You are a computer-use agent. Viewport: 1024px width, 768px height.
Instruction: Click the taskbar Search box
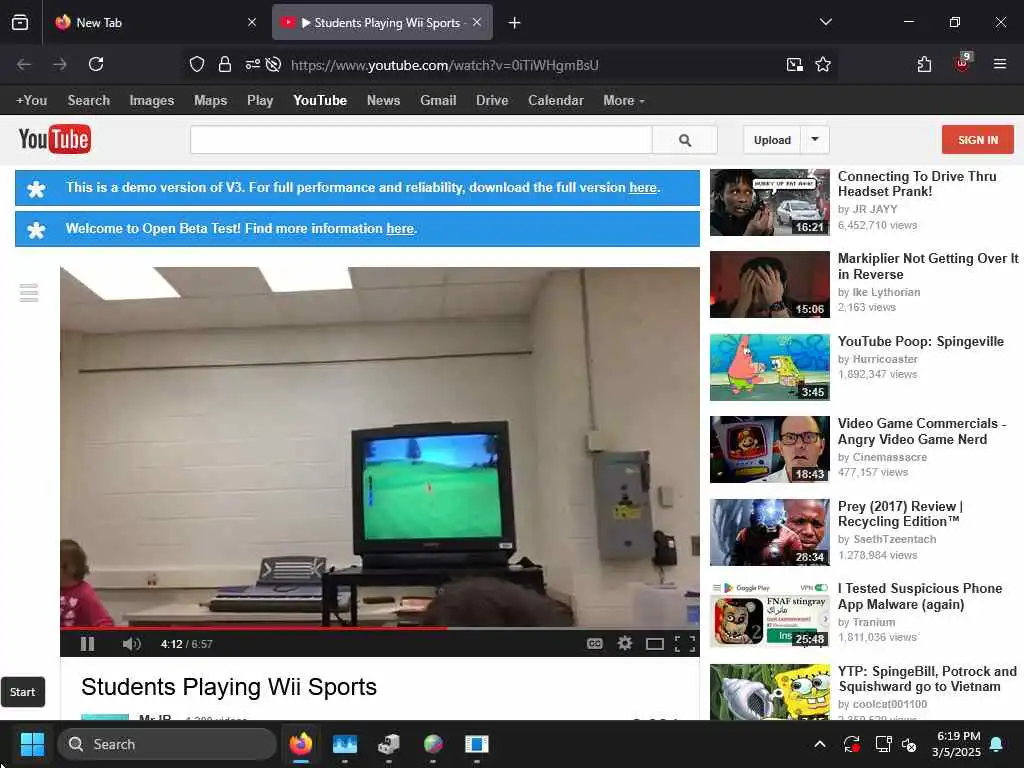(167, 744)
